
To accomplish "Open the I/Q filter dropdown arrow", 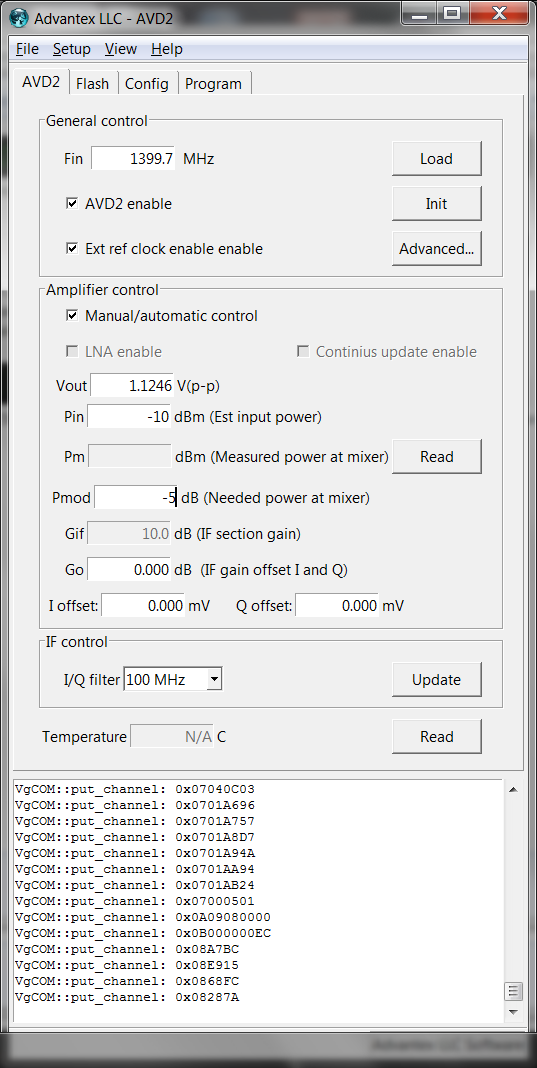I will pos(214,679).
